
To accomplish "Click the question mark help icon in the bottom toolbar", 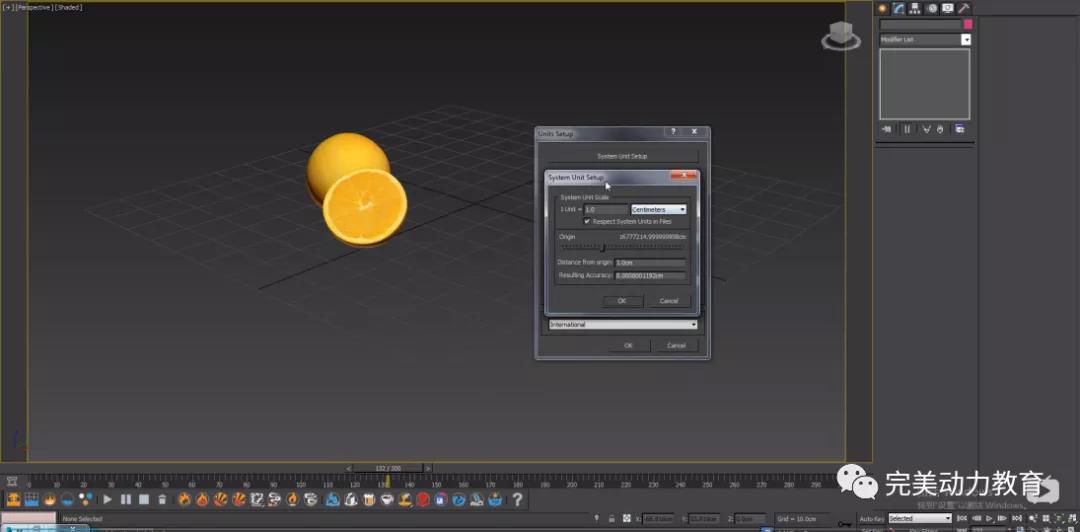I will pyautogui.click(x=517, y=499).
